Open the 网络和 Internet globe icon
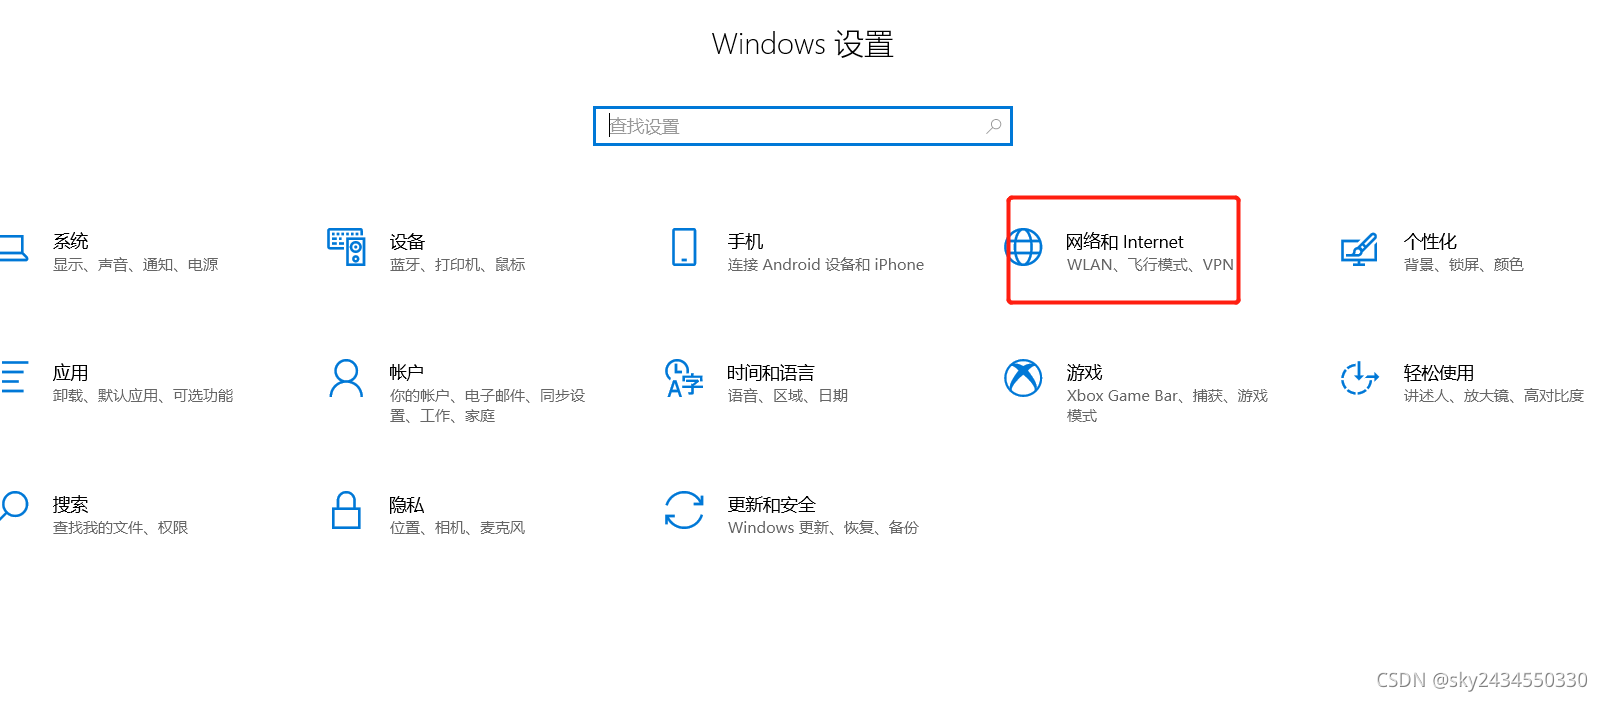The image size is (1603, 701). pos(1023,247)
